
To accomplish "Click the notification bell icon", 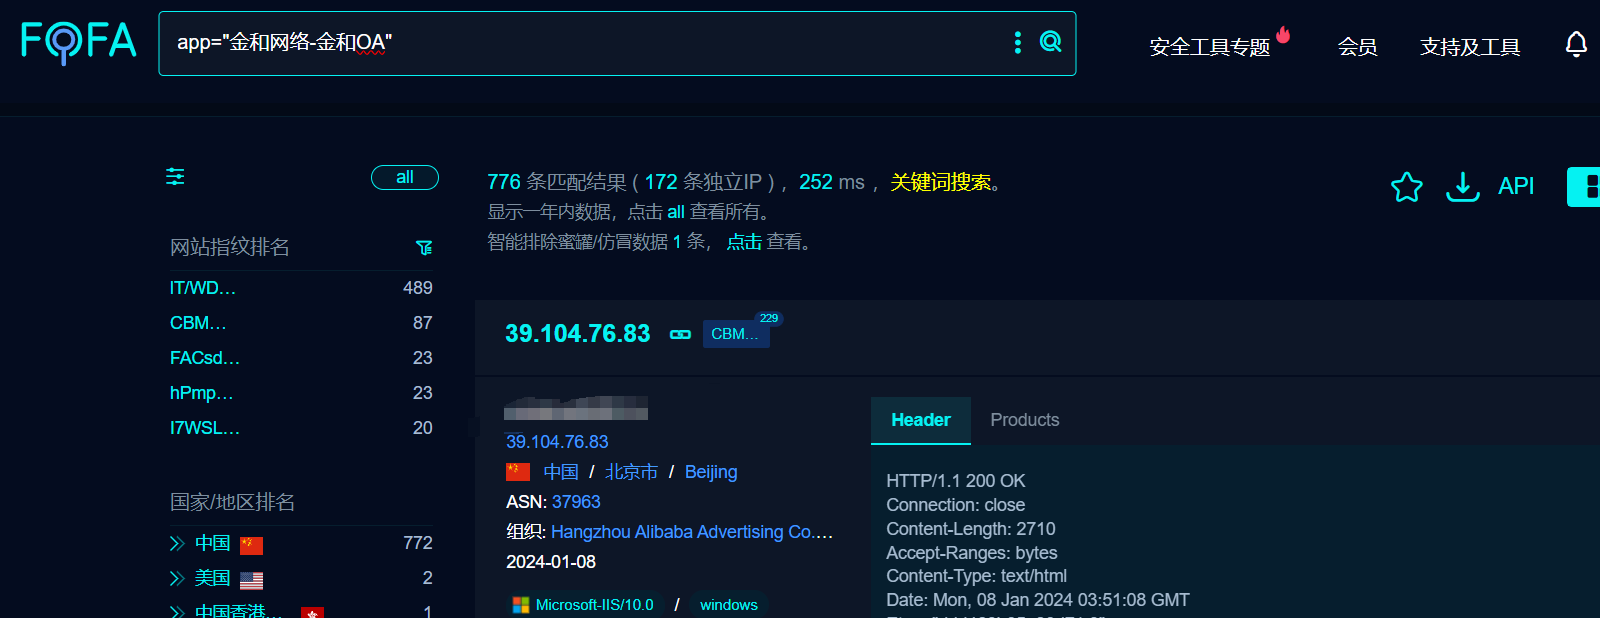I will pyautogui.click(x=1576, y=44).
